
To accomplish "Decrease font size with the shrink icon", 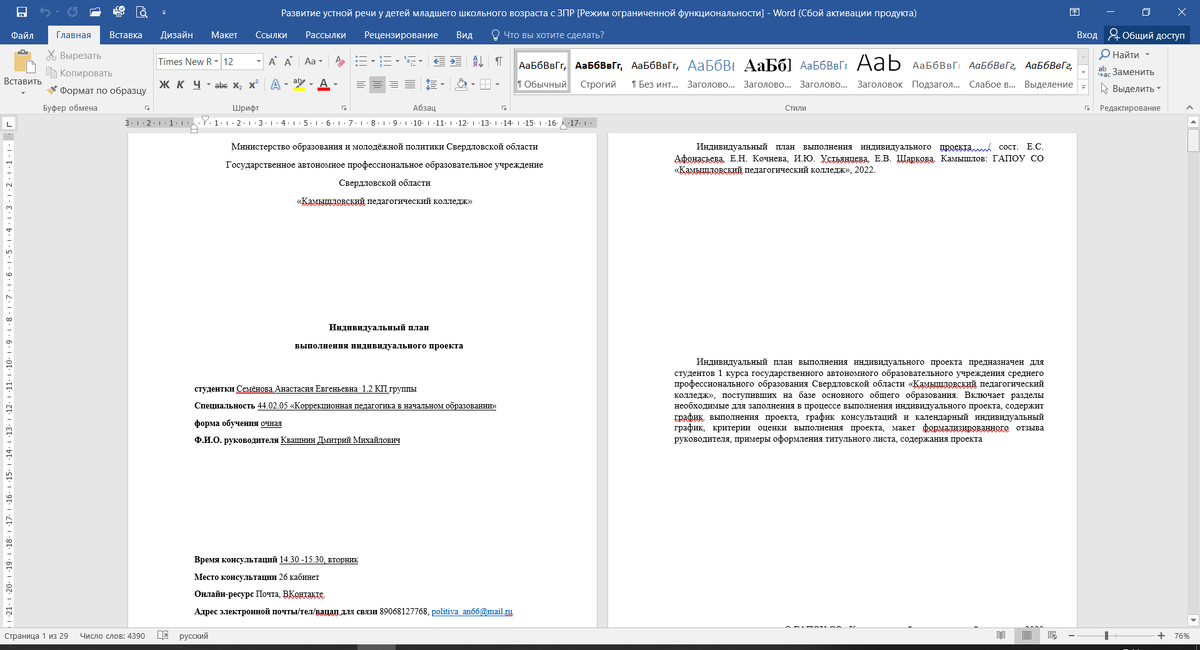I will 289,61.
